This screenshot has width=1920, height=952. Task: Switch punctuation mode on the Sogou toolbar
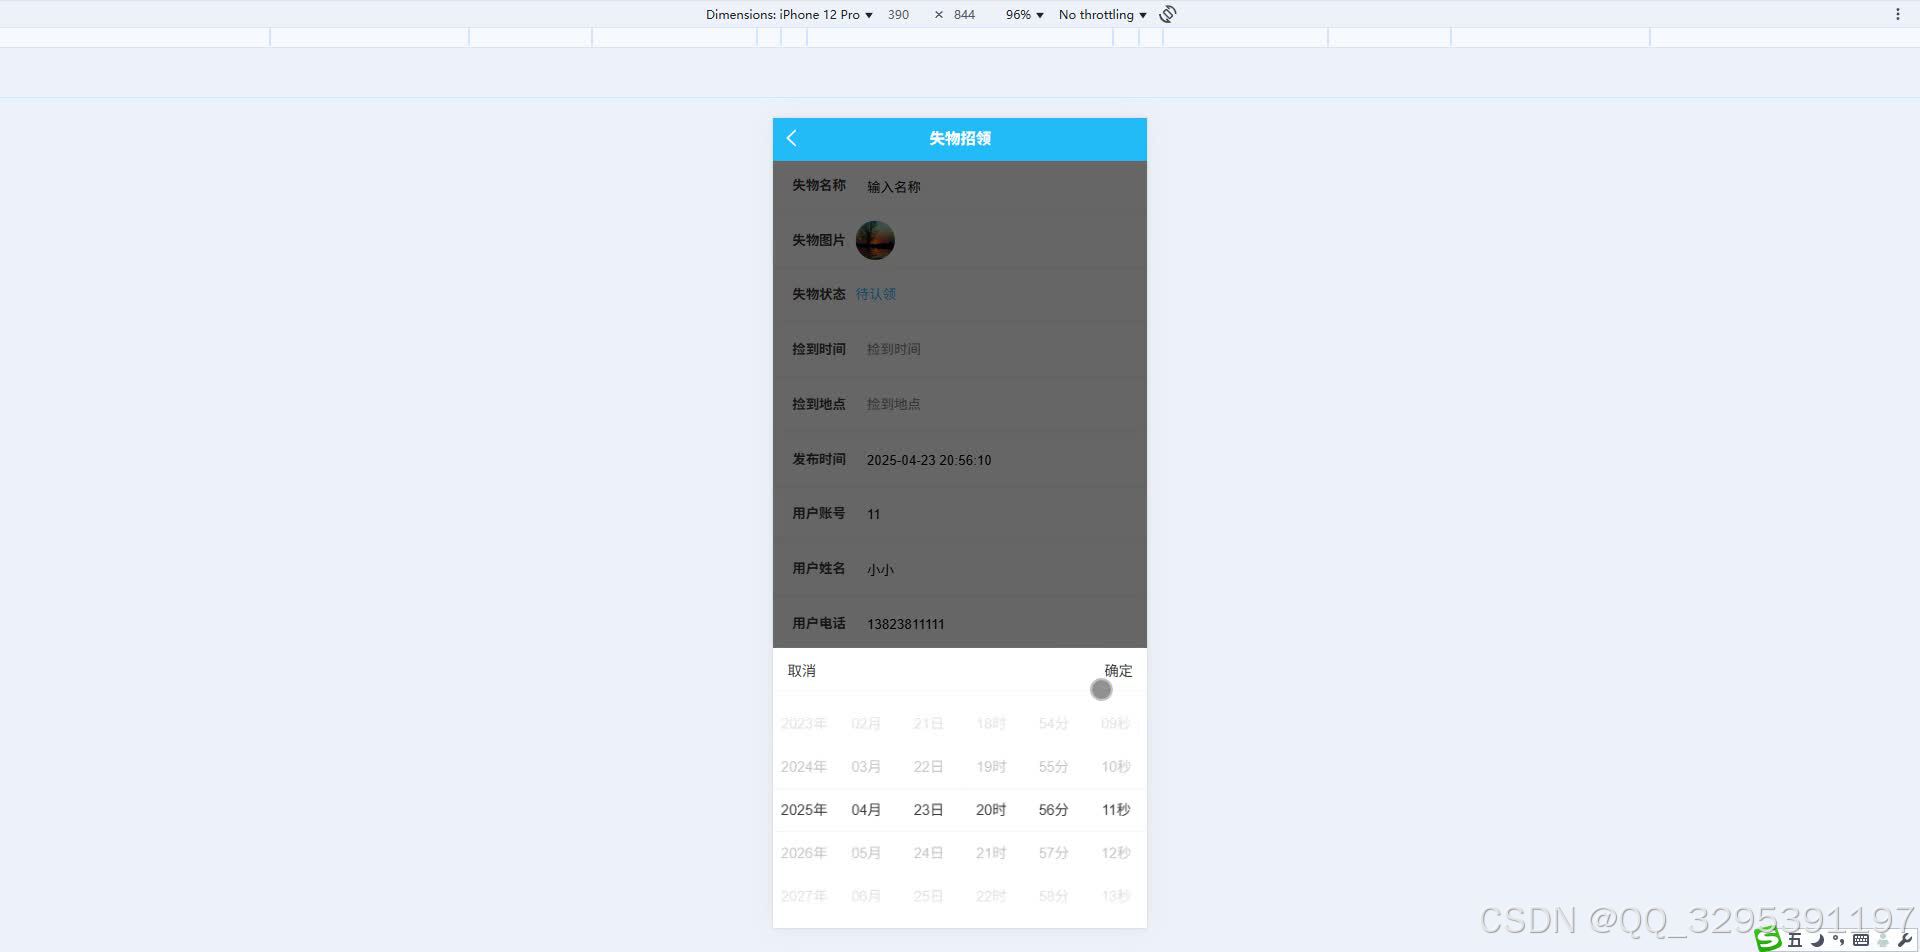coord(1838,940)
